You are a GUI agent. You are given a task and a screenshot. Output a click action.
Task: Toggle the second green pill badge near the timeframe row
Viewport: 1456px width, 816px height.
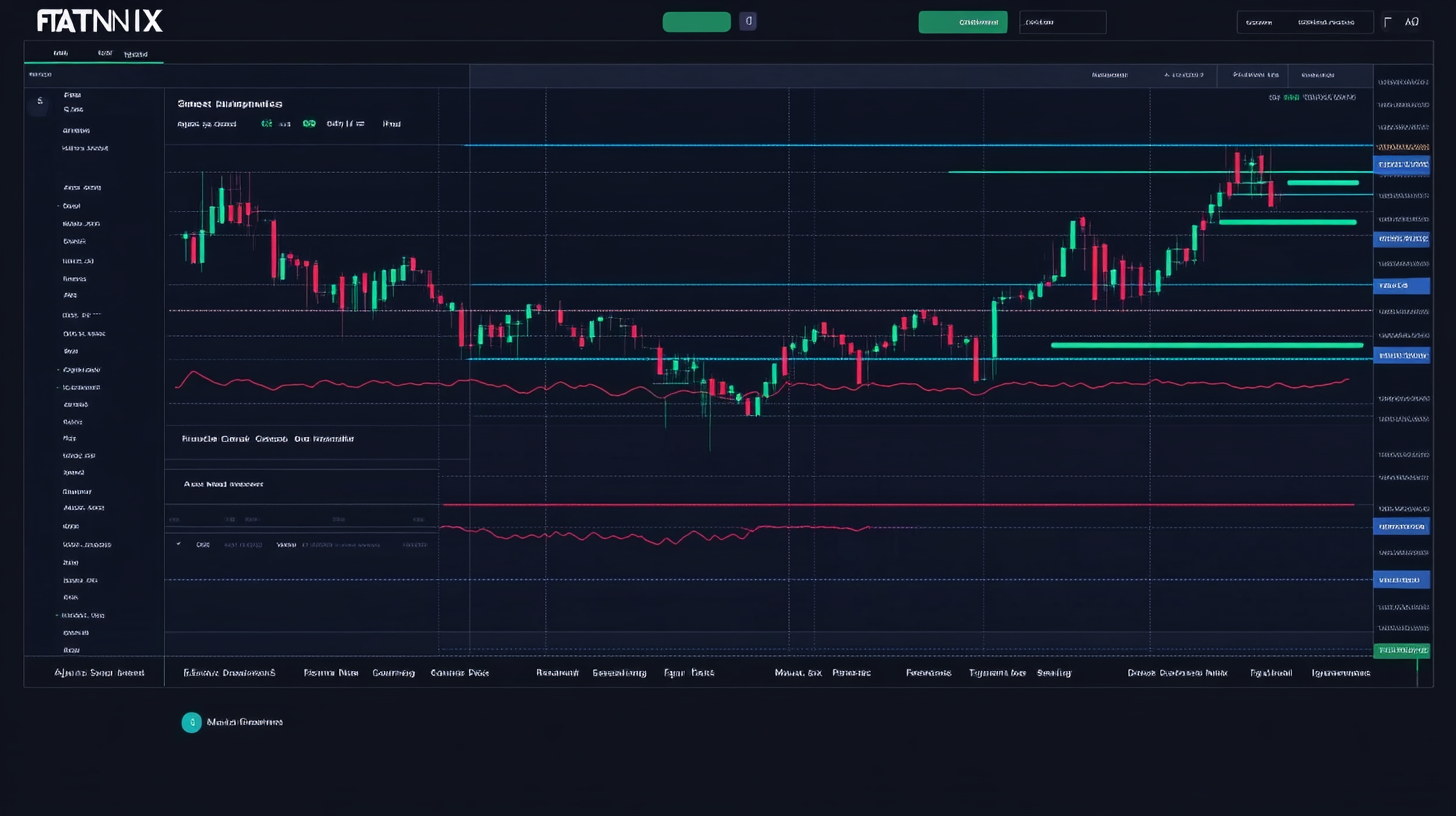[310, 123]
